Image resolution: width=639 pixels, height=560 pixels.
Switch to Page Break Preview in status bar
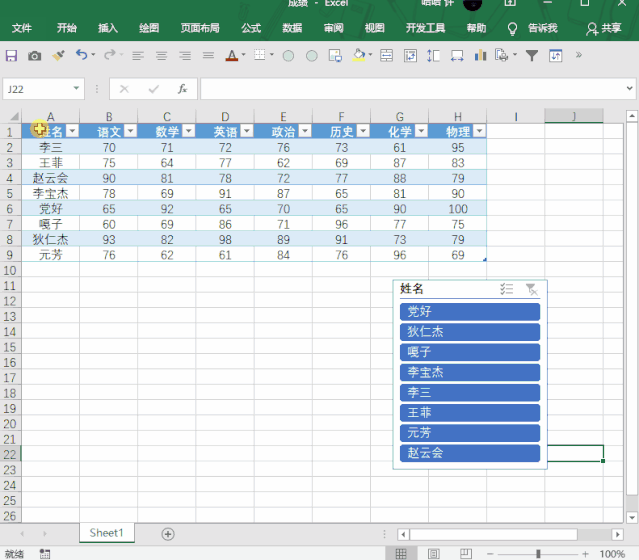pyautogui.click(x=466, y=554)
